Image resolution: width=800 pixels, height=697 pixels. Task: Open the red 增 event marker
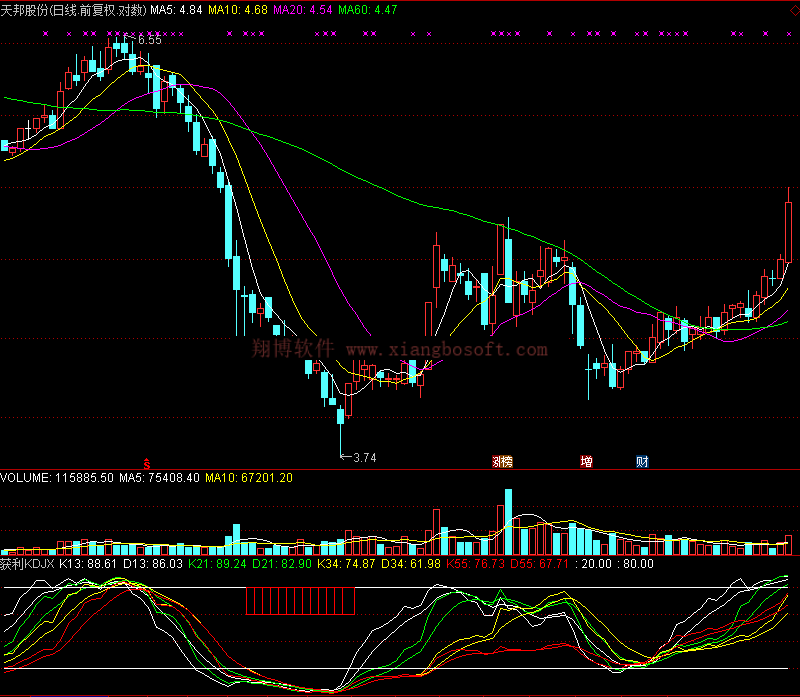[586, 462]
